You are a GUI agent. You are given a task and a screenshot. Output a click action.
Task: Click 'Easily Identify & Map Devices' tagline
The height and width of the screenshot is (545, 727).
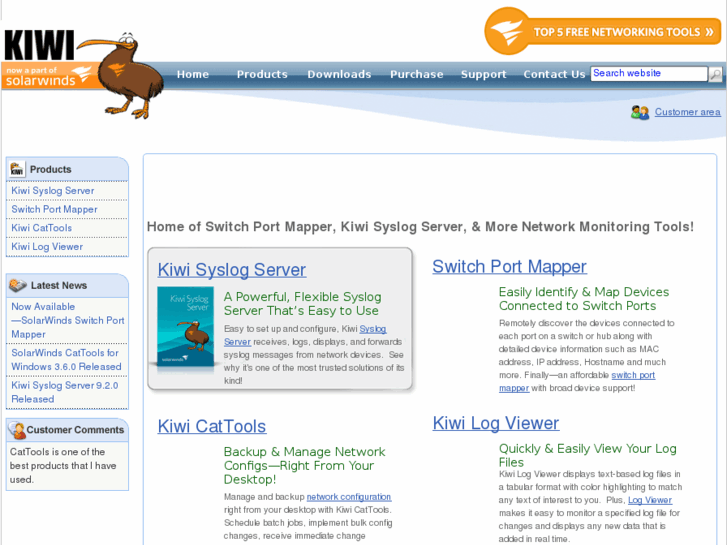tap(584, 299)
